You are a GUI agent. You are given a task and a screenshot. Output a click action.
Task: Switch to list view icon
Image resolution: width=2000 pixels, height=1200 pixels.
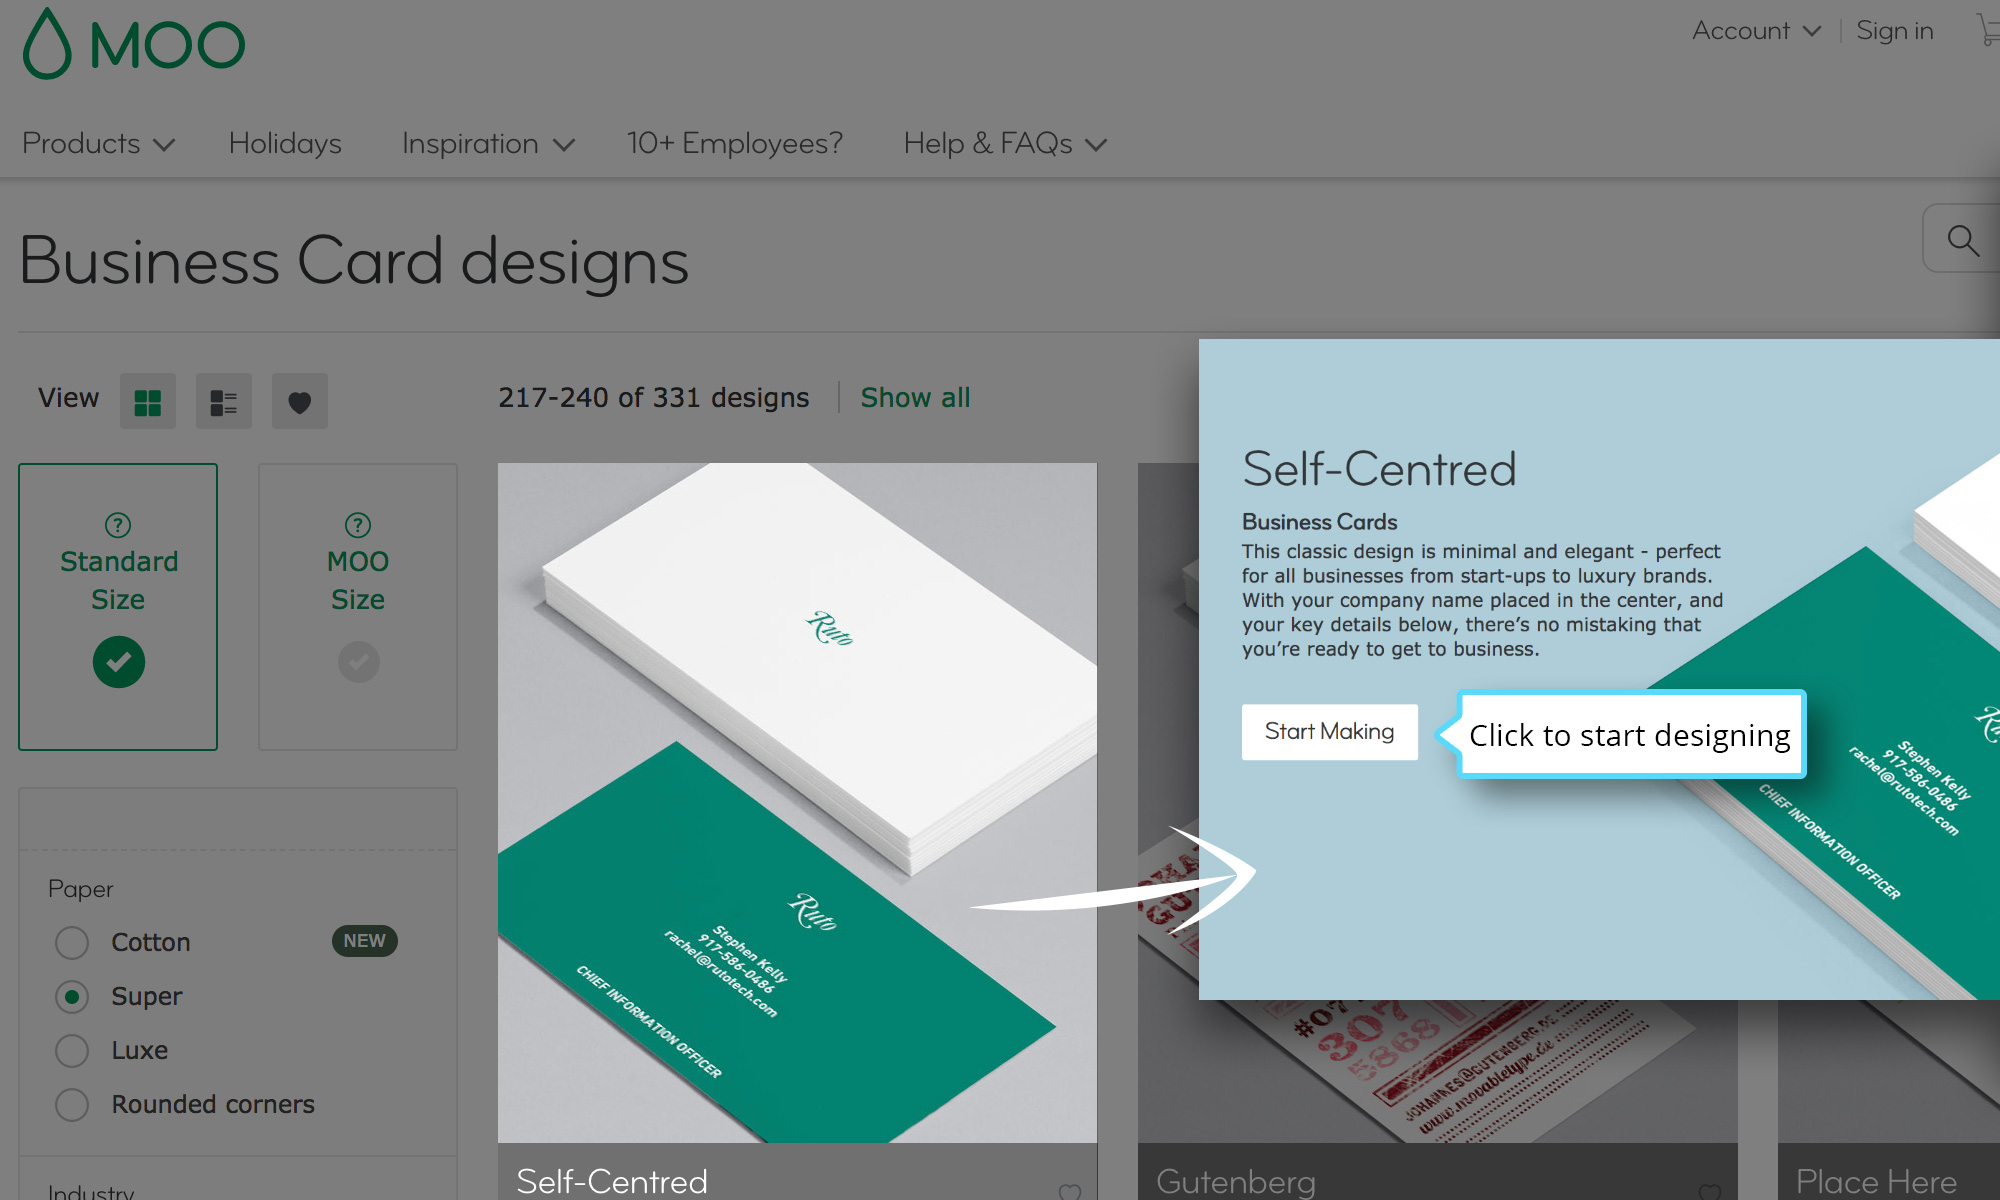click(224, 401)
